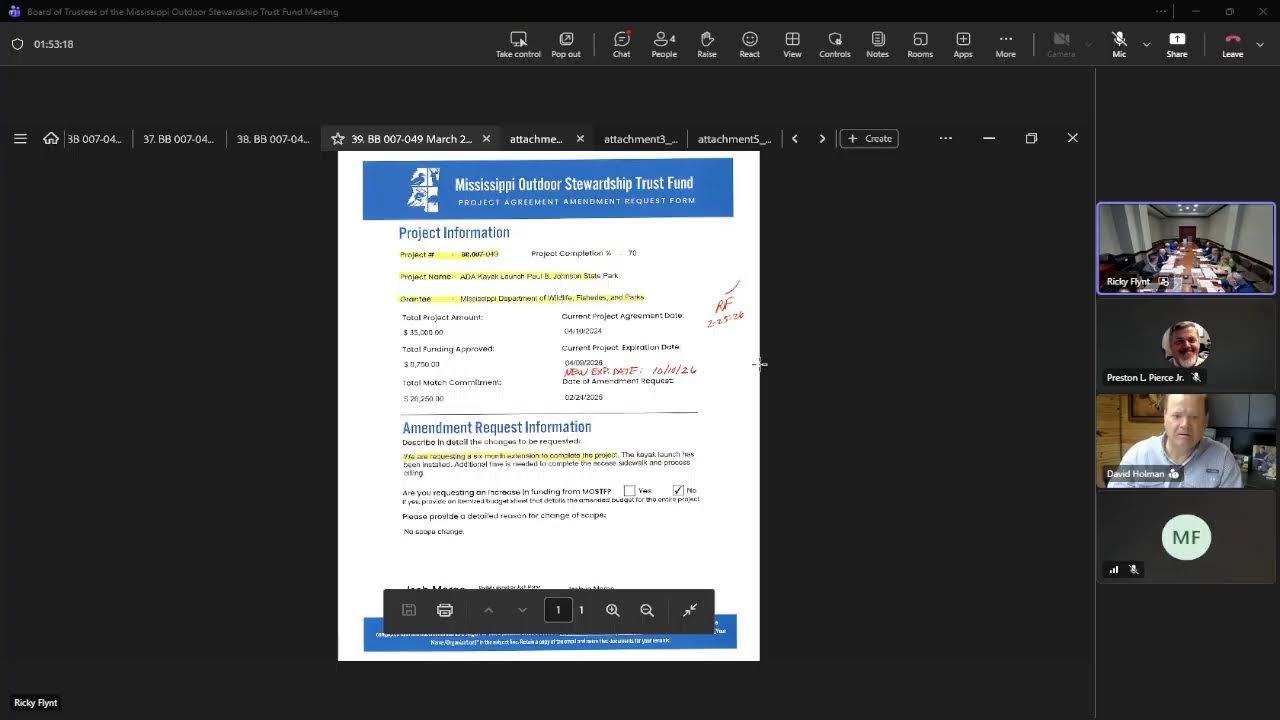This screenshot has height=720, width=1280.
Task: Show previous tabs with the left chevron
Action: (795, 139)
